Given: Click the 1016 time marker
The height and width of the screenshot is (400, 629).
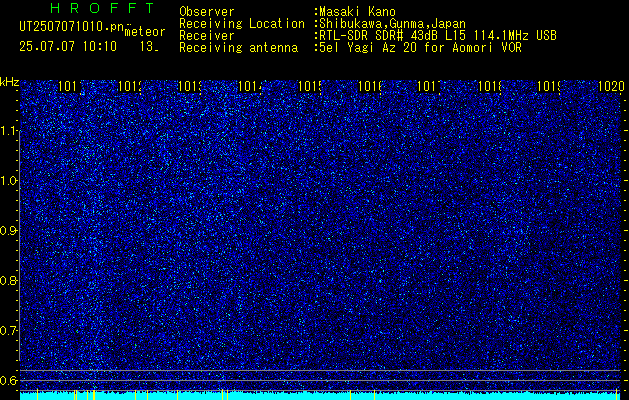Looking at the screenshot, I should point(369,86).
